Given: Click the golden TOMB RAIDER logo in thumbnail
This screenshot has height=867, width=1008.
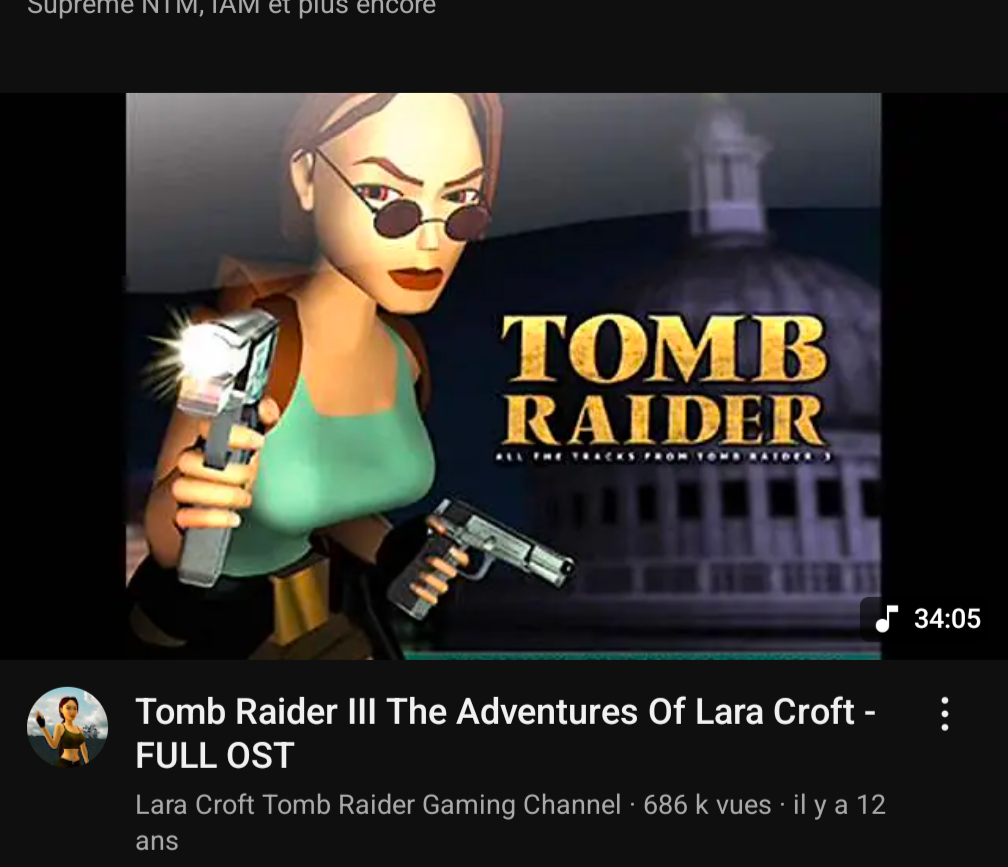Looking at the screenshot, I should coord(663,380).
